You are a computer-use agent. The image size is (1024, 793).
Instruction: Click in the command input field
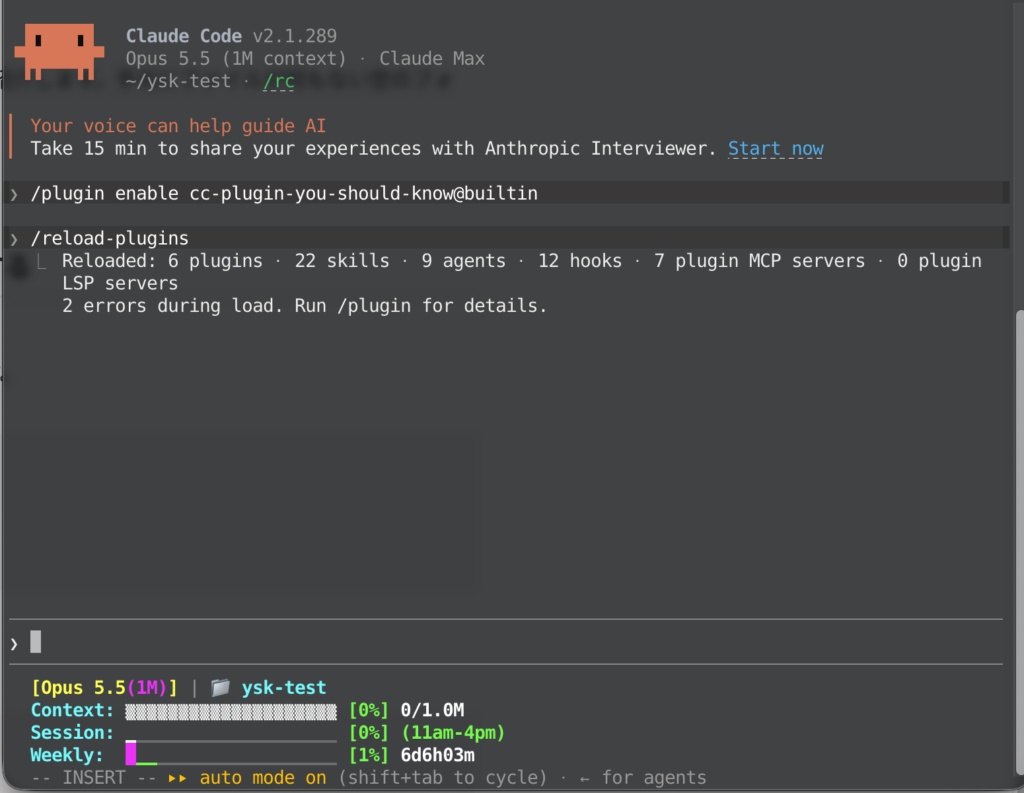click(506, 642)
